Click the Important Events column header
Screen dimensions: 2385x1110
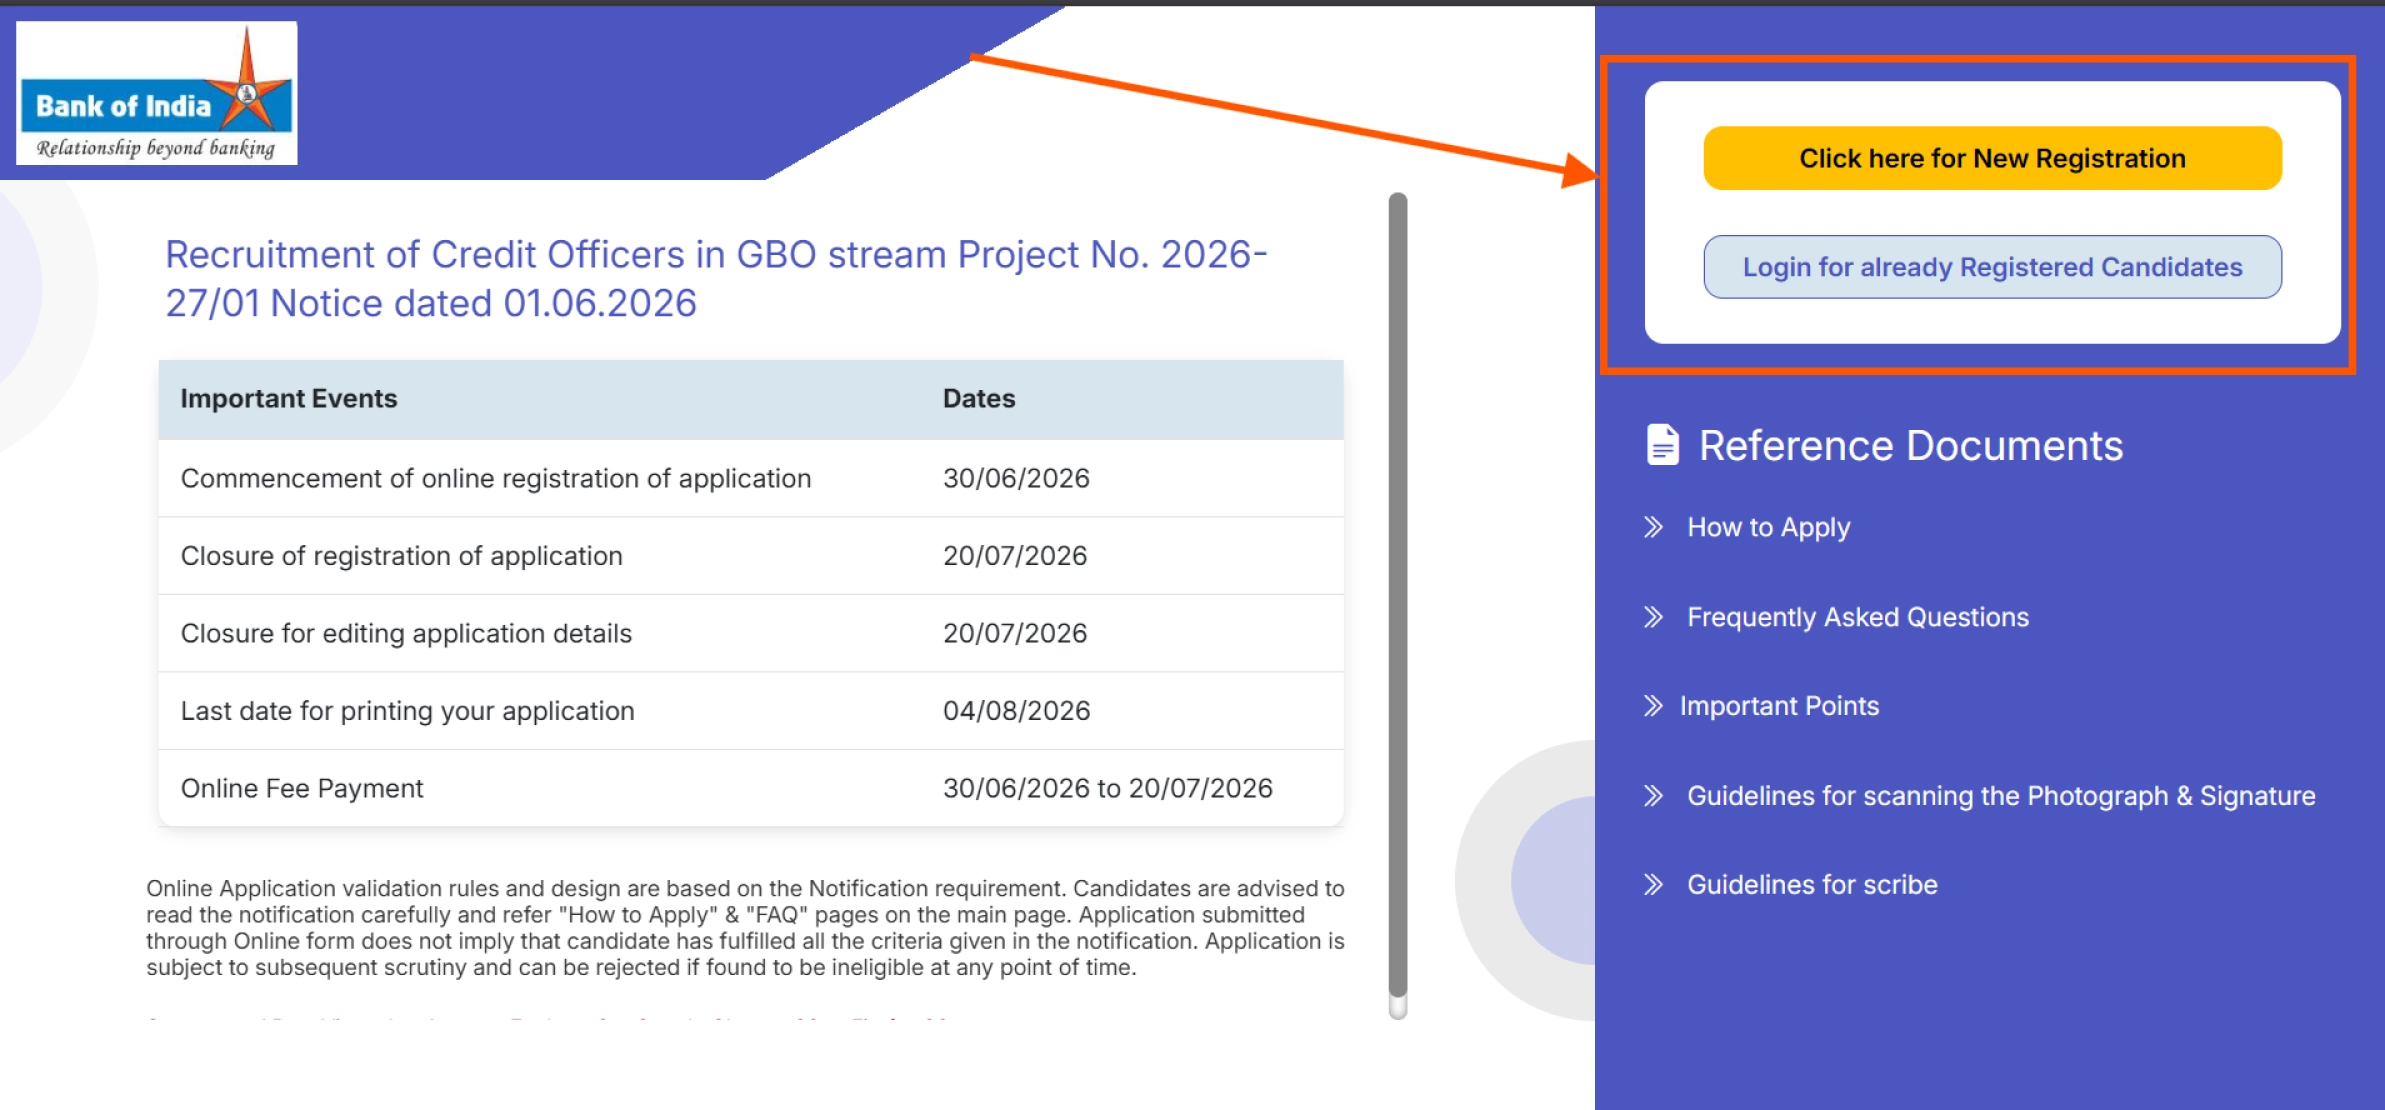pos(289,398)
